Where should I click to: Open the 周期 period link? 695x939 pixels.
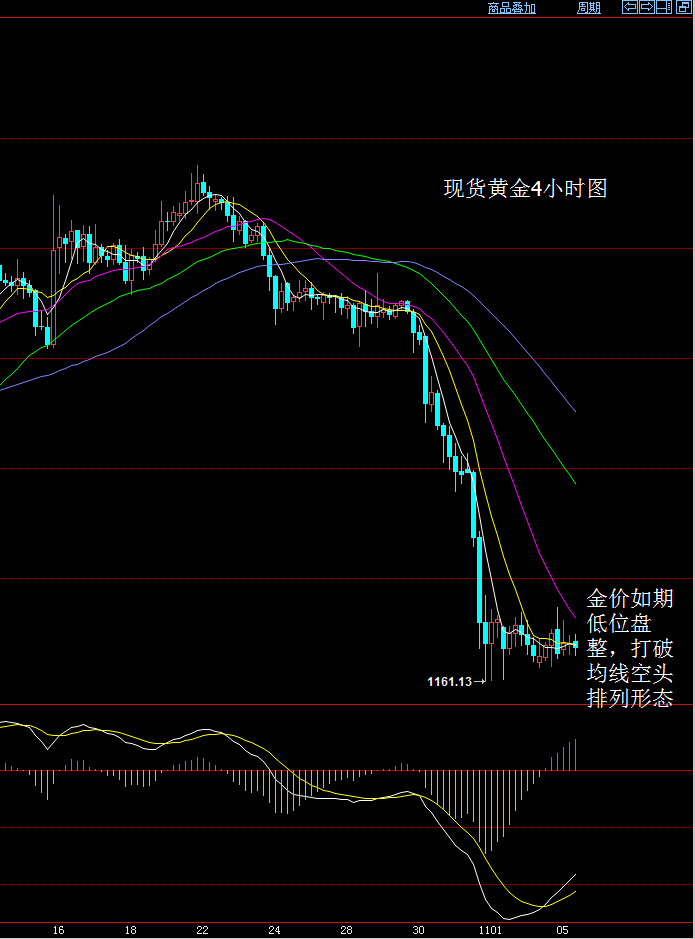pyautogui.click(x=588, y=8)
